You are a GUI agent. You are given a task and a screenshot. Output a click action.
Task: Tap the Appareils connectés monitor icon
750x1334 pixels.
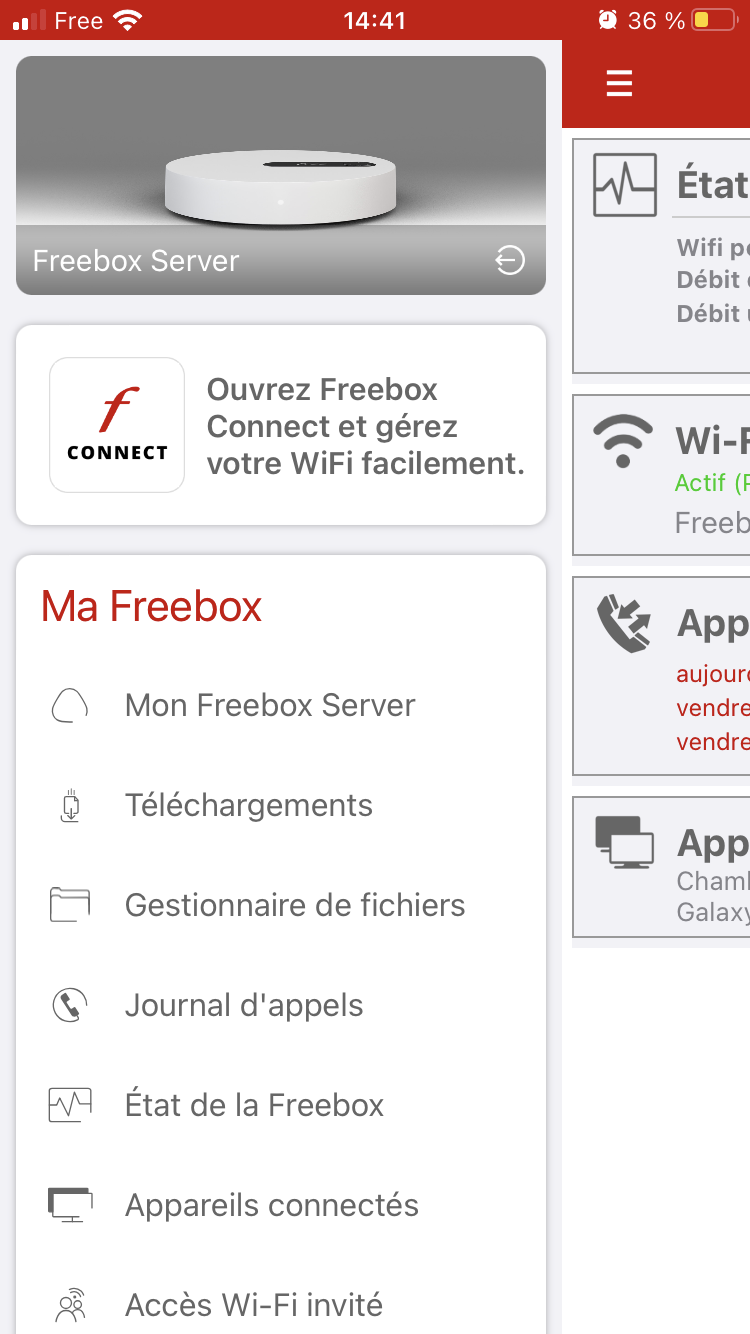coord(69,1205)
